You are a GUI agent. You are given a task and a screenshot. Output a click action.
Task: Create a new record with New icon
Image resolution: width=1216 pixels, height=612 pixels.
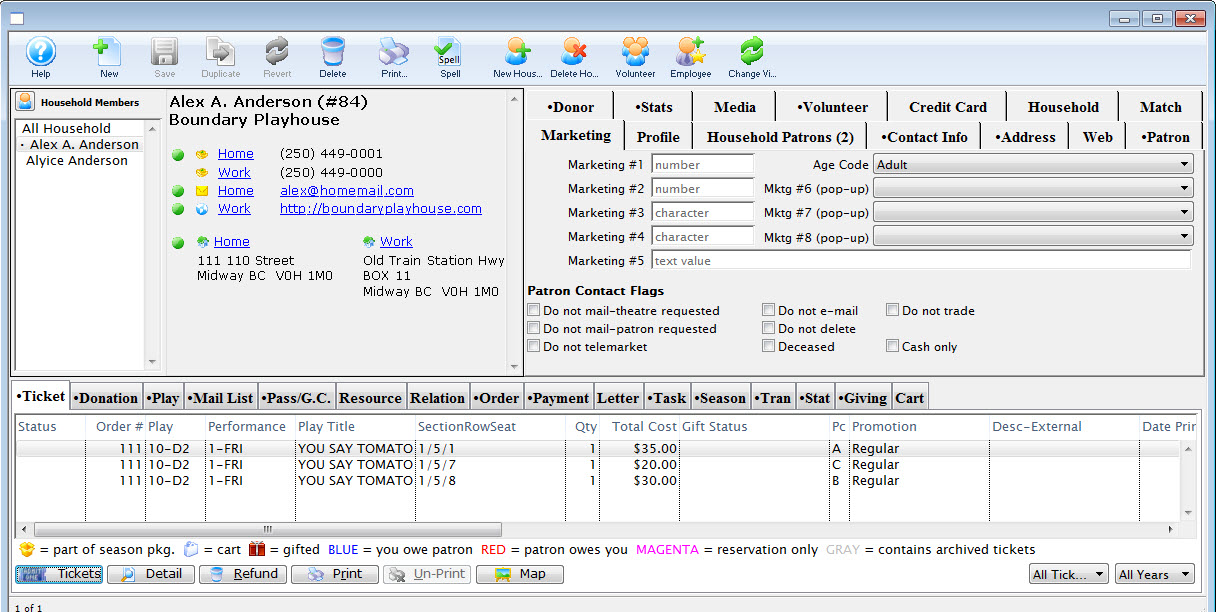coord(108,53)
